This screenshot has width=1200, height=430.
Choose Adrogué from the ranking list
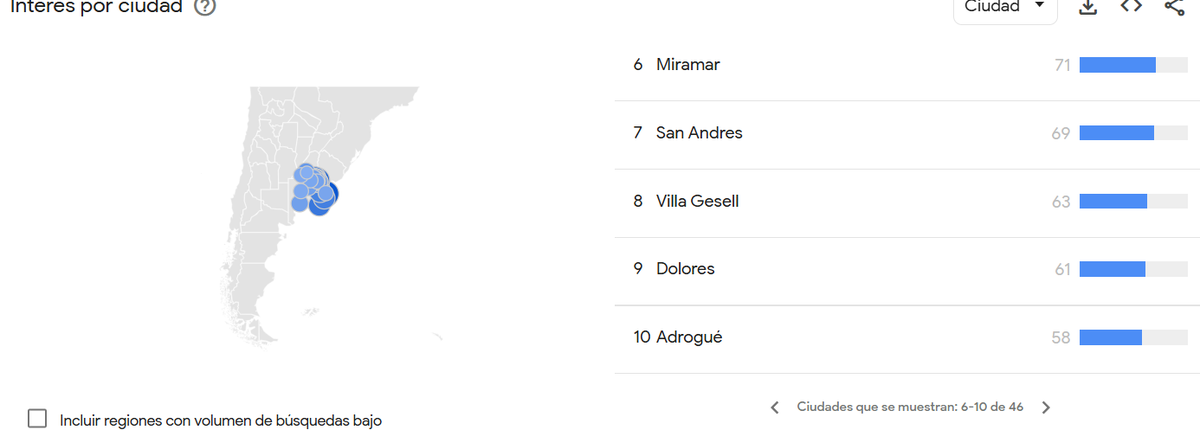pyautogui.click(x=689, y=337)
